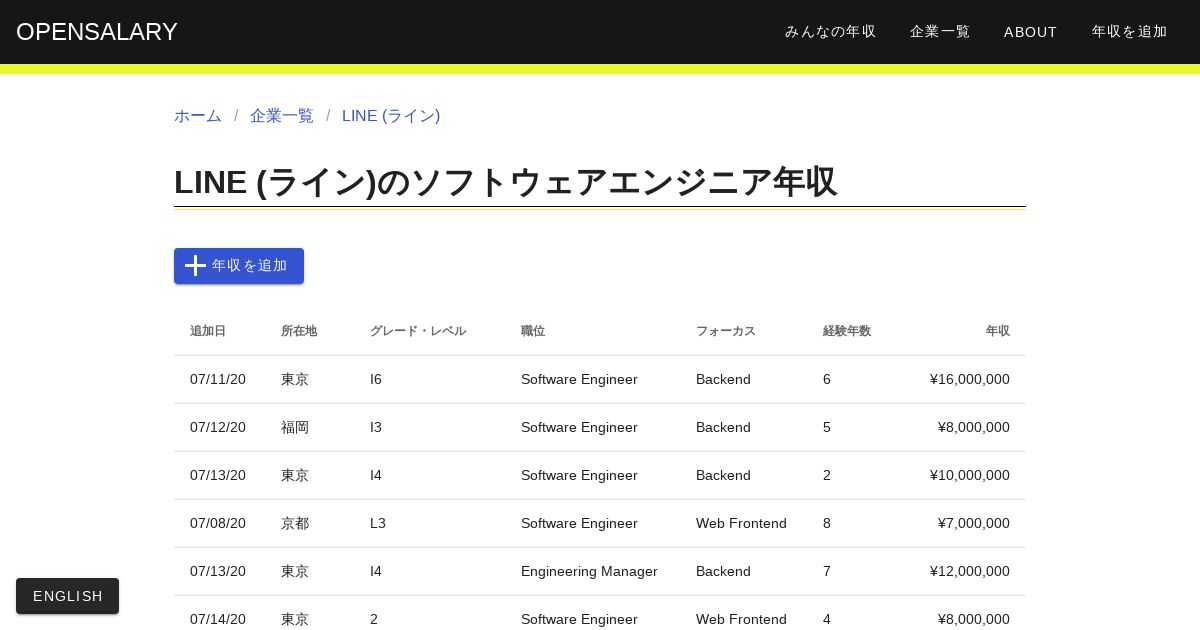The width and height of the screenshot is (1200, 630).
Task: Click the ¥10,000,000 salary cell
Action: point(970,476)
